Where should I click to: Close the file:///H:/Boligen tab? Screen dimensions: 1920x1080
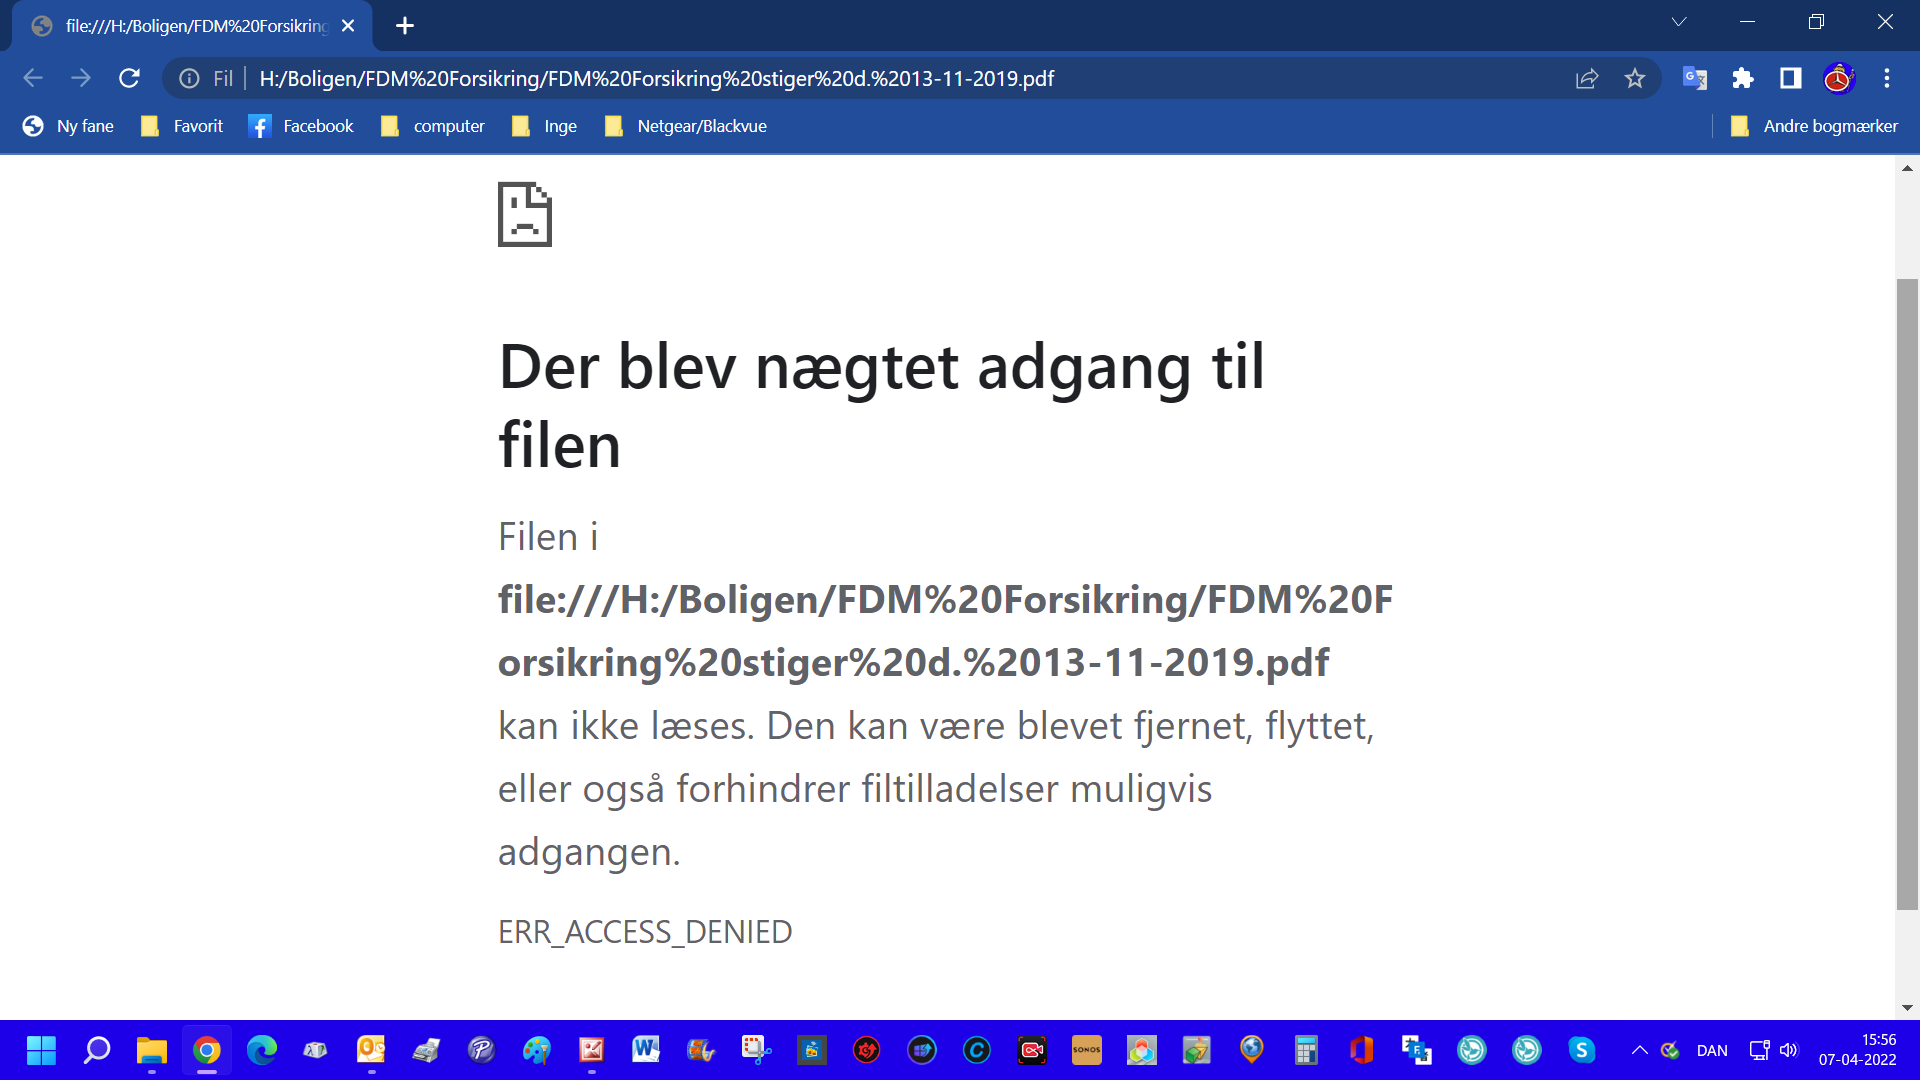click(348, 26)
